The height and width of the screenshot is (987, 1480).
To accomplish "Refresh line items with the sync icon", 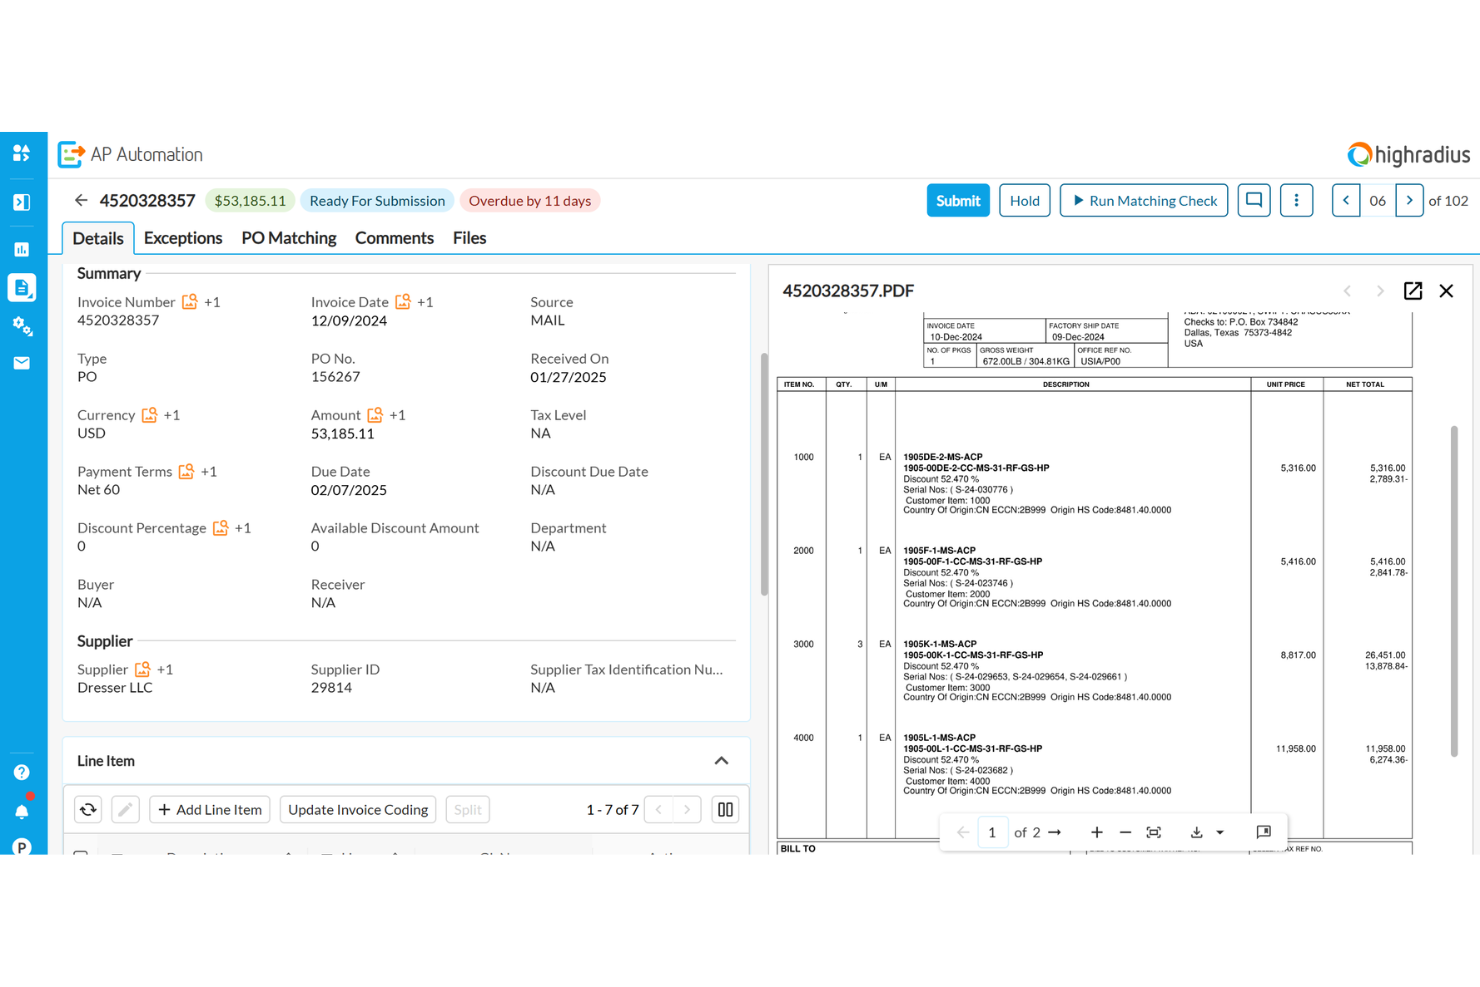I will point(88,809).
